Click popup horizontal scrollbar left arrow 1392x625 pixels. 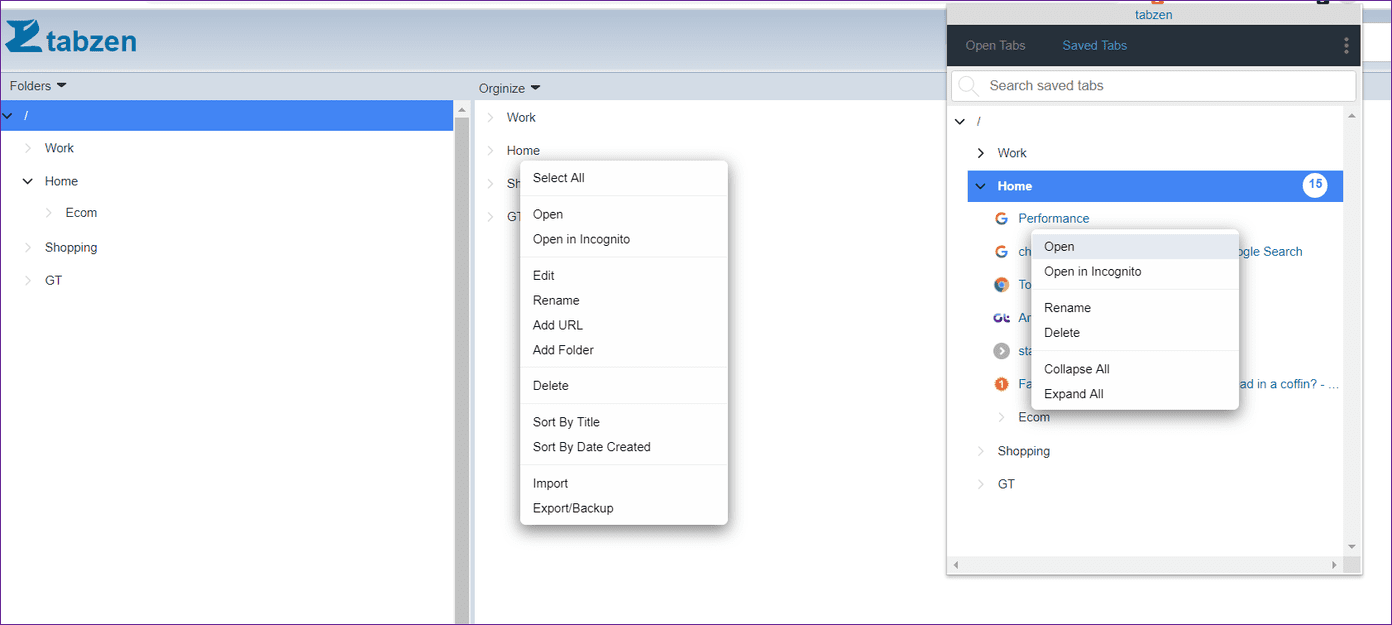click(956, 565)
